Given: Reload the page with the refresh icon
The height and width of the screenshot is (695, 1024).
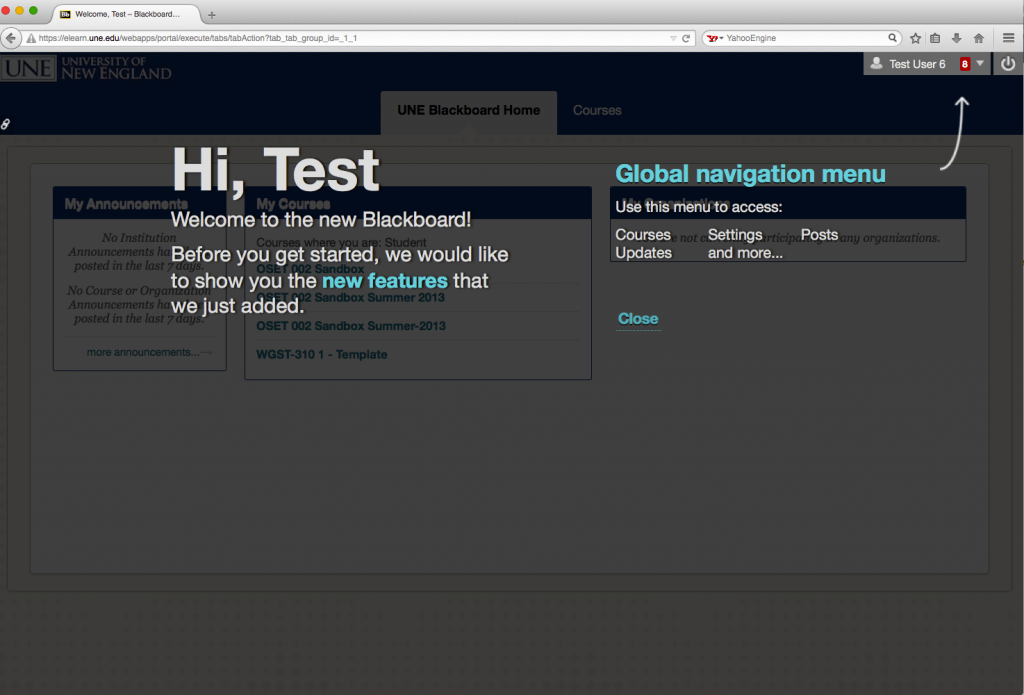Looking at the screenshot, I should click(x=686, y=39).
